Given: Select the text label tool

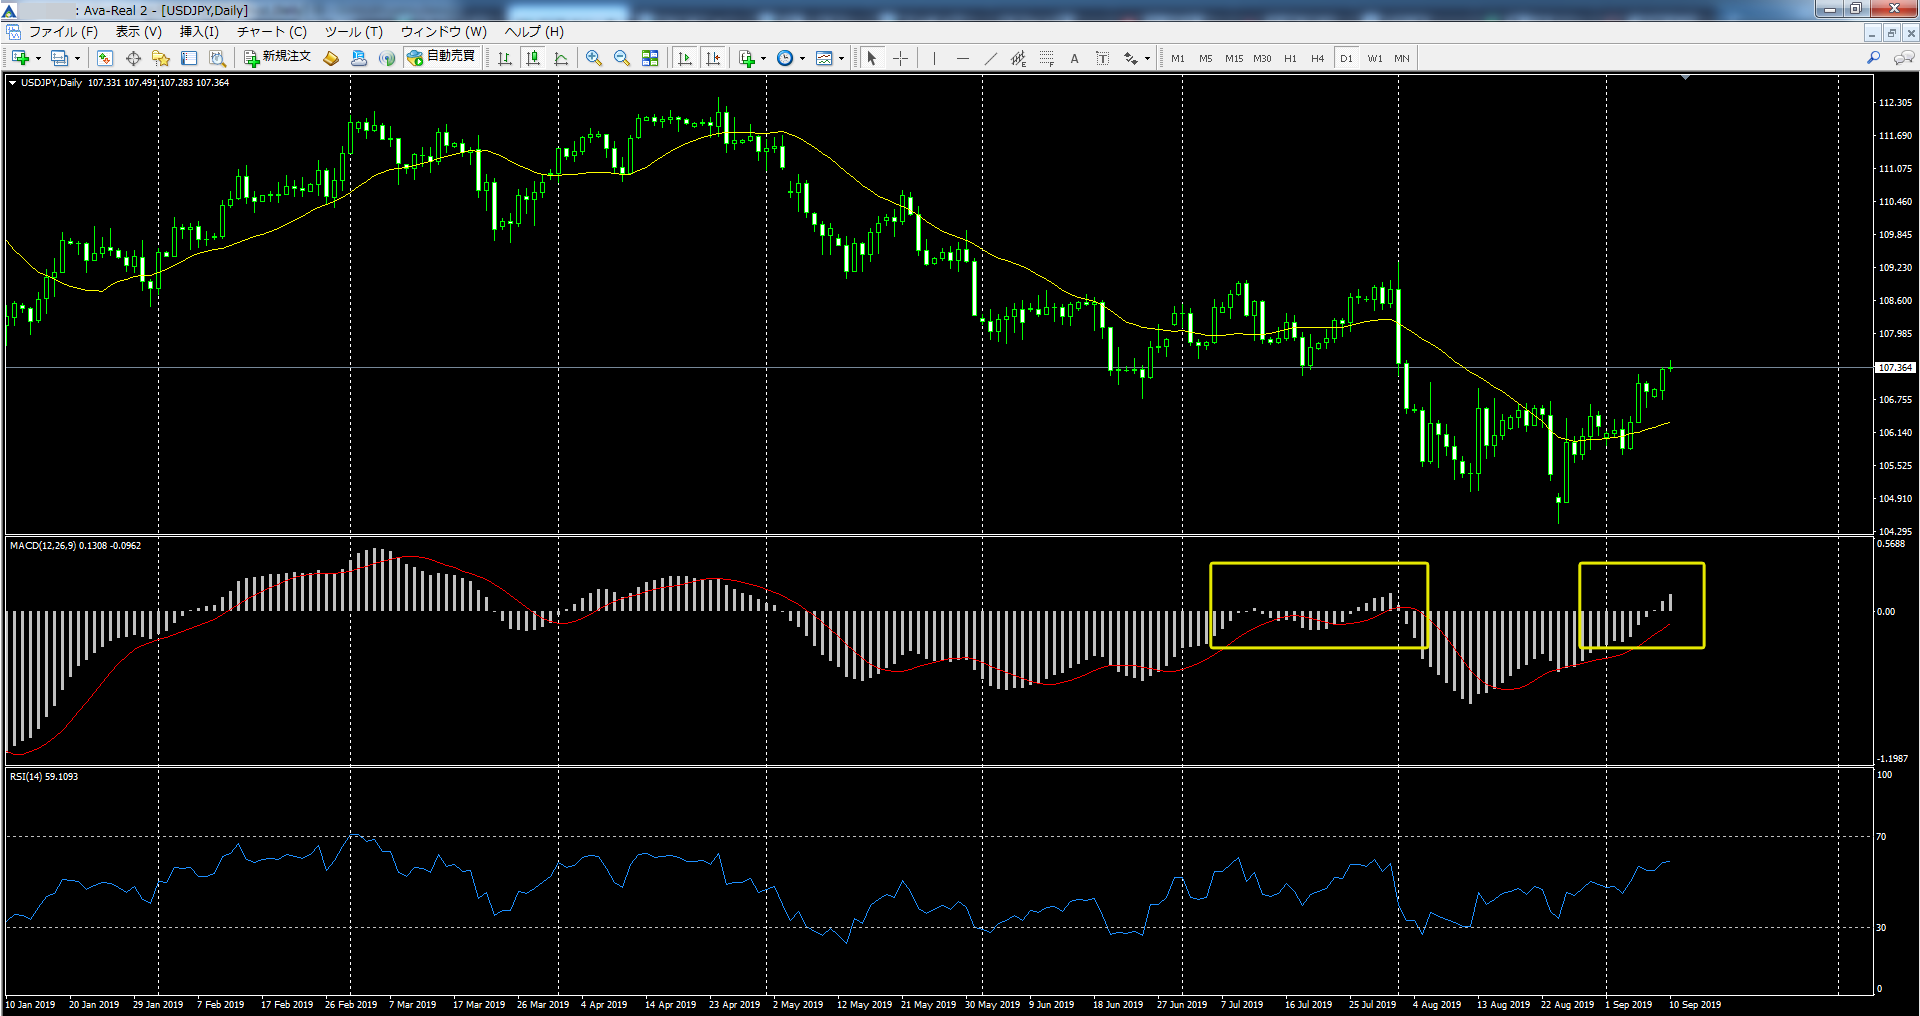Looking at the screenshot, I should coord(1074,58).
